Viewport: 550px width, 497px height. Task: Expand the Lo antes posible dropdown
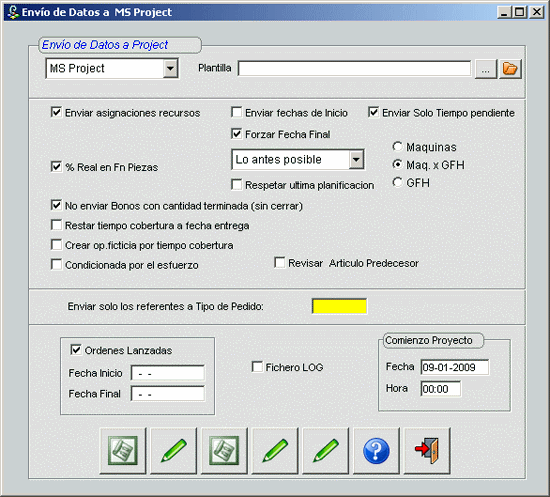point(356,160)
